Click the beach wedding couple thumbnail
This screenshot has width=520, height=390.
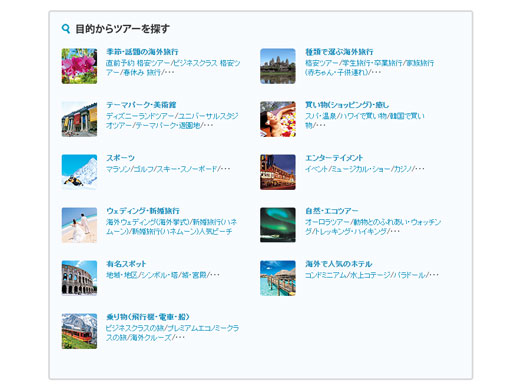[79, 225]
